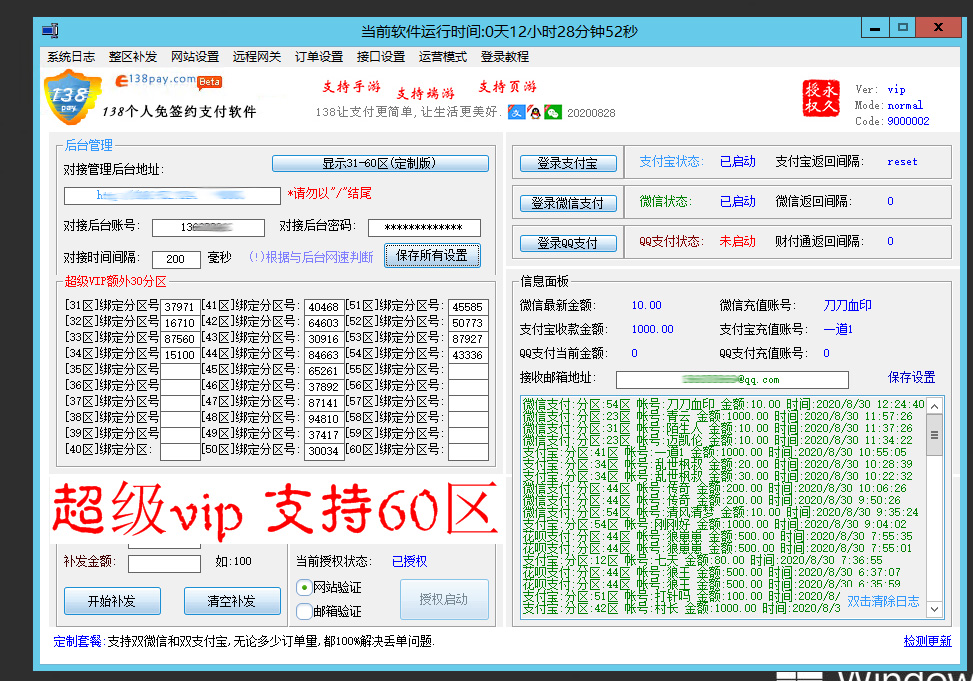Viewport: 973px width, 681px height.
Task: Open the 网站设置 menu
Action: pyautogui.click(x=195, y=56)
